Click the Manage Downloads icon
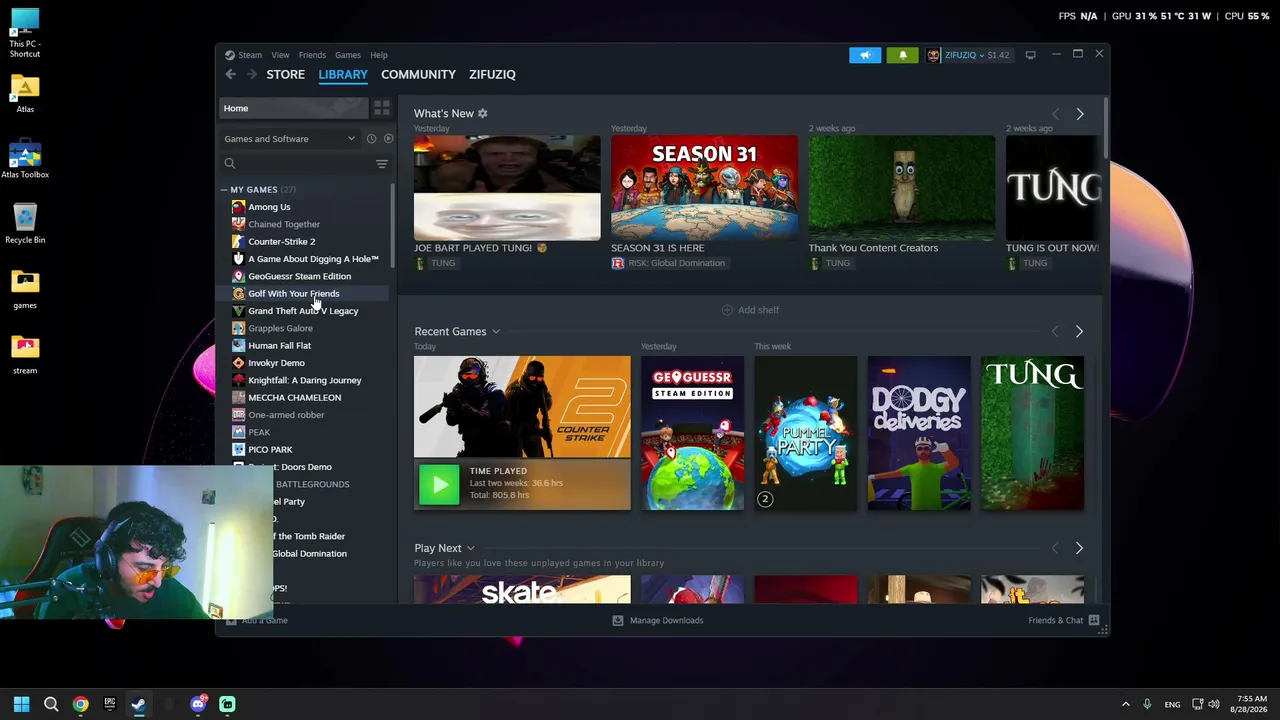Image resolution: width=1280 pixels, height=720 pixels. (618, 620)
